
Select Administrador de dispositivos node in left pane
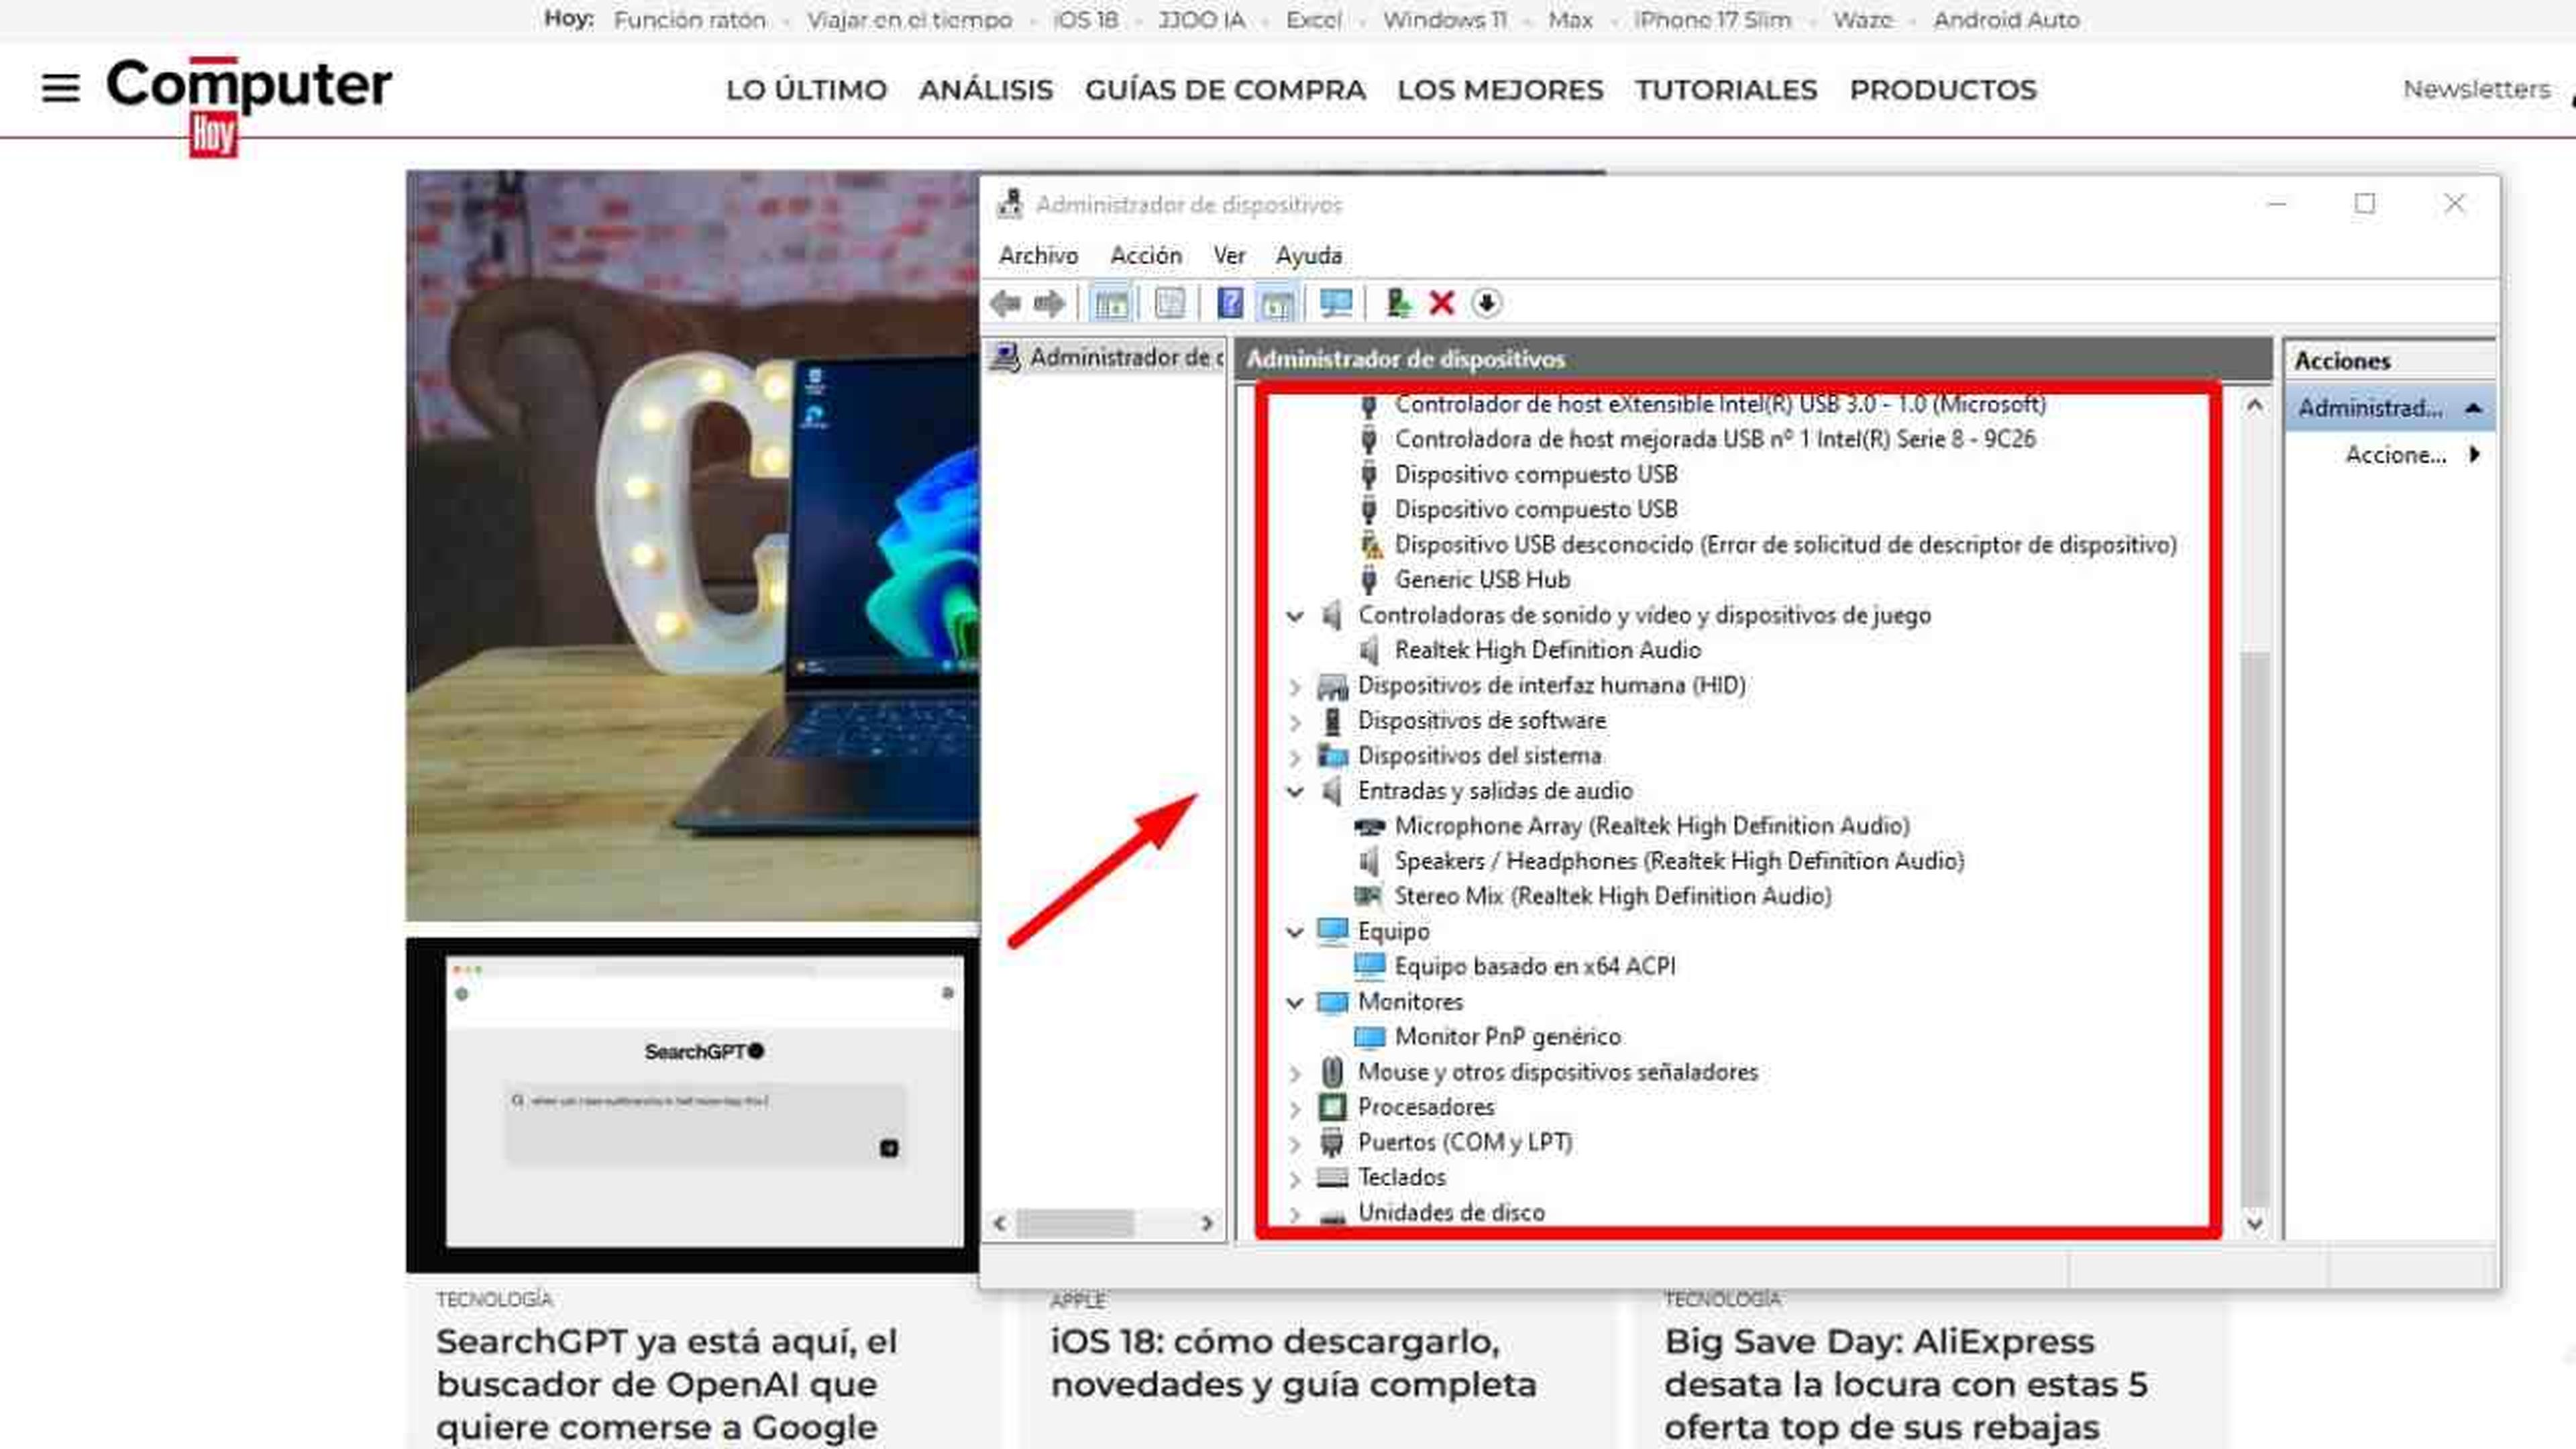[1108, 357]
